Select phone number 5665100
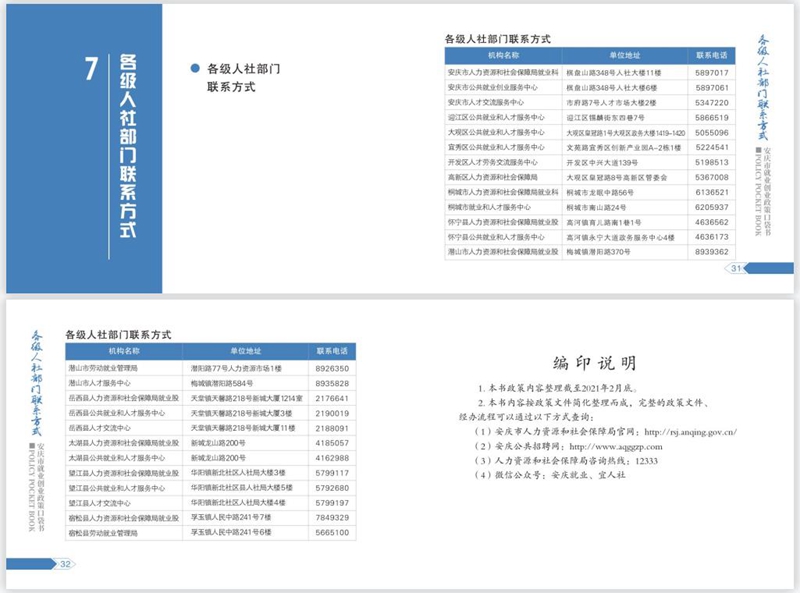Screen dimensions: 800x593 332,532
